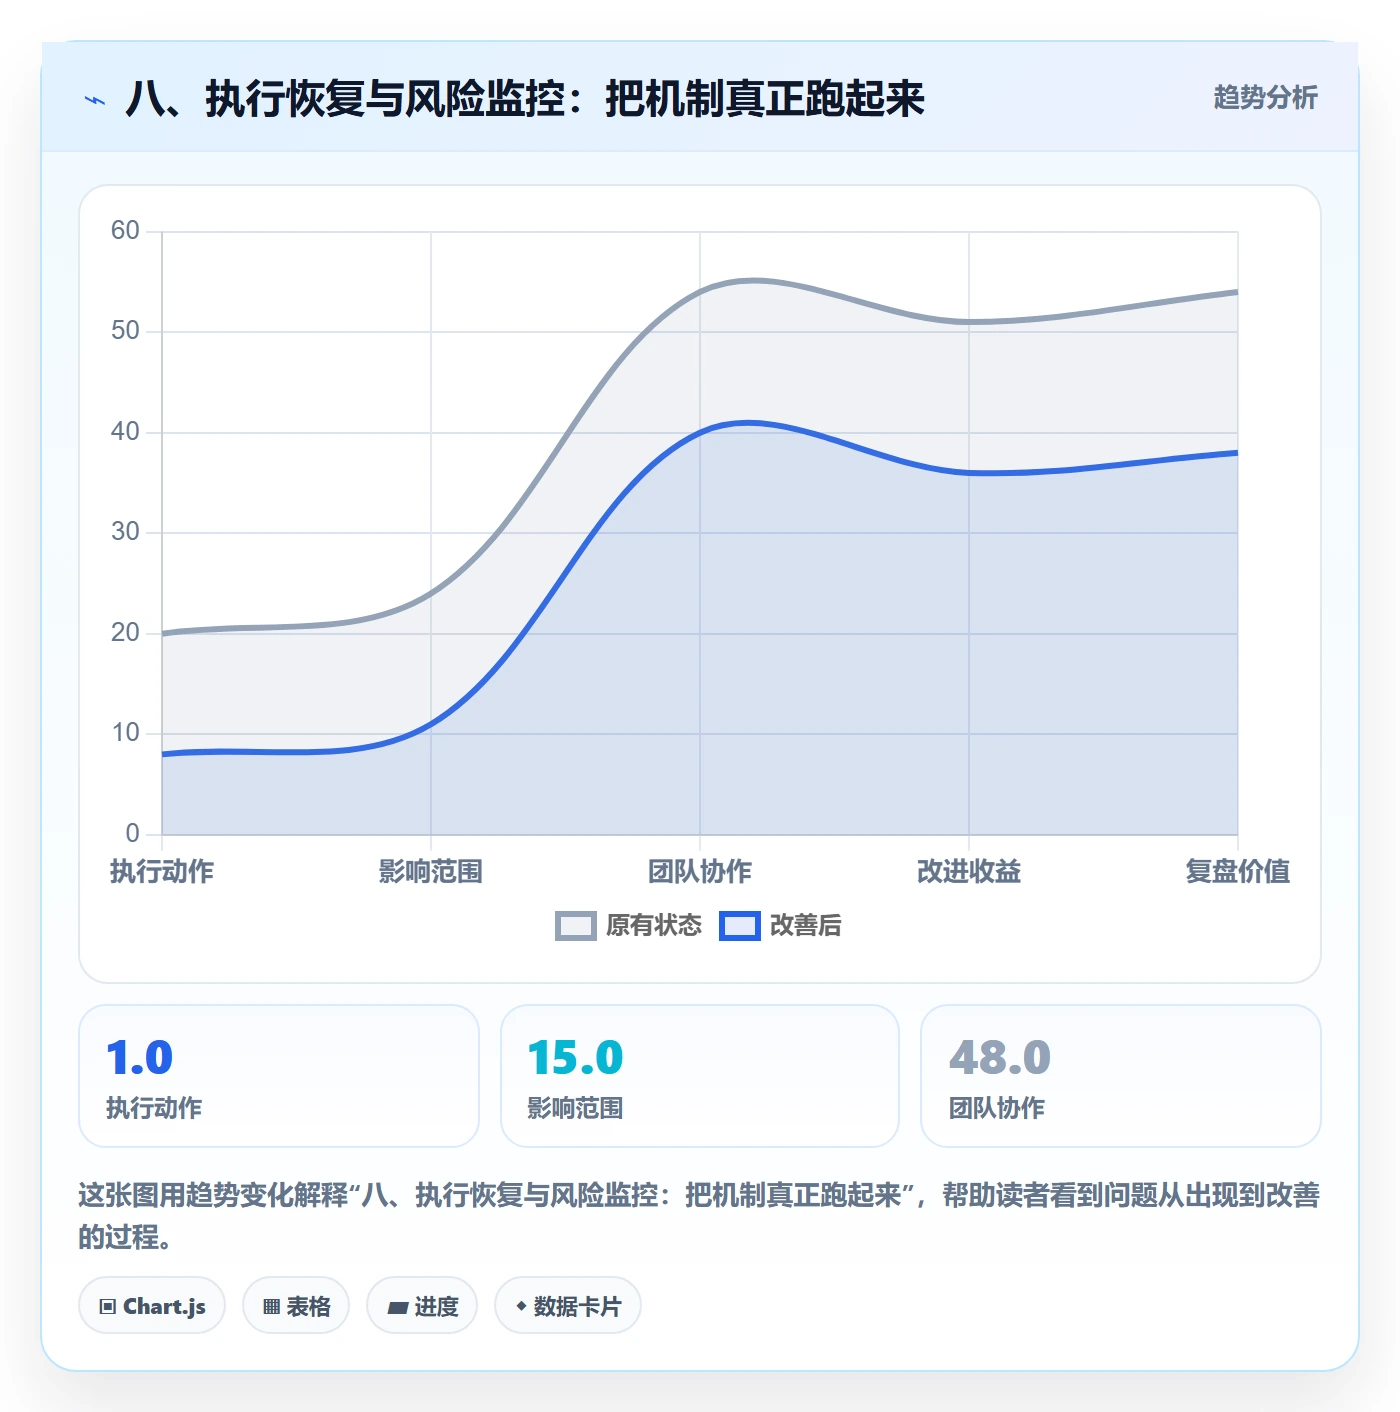Click the description paragraph starting 这张图用趋势变化
This screenshot has height=1412, width=1400.
pyautogui.click(x=700, y=1216)
